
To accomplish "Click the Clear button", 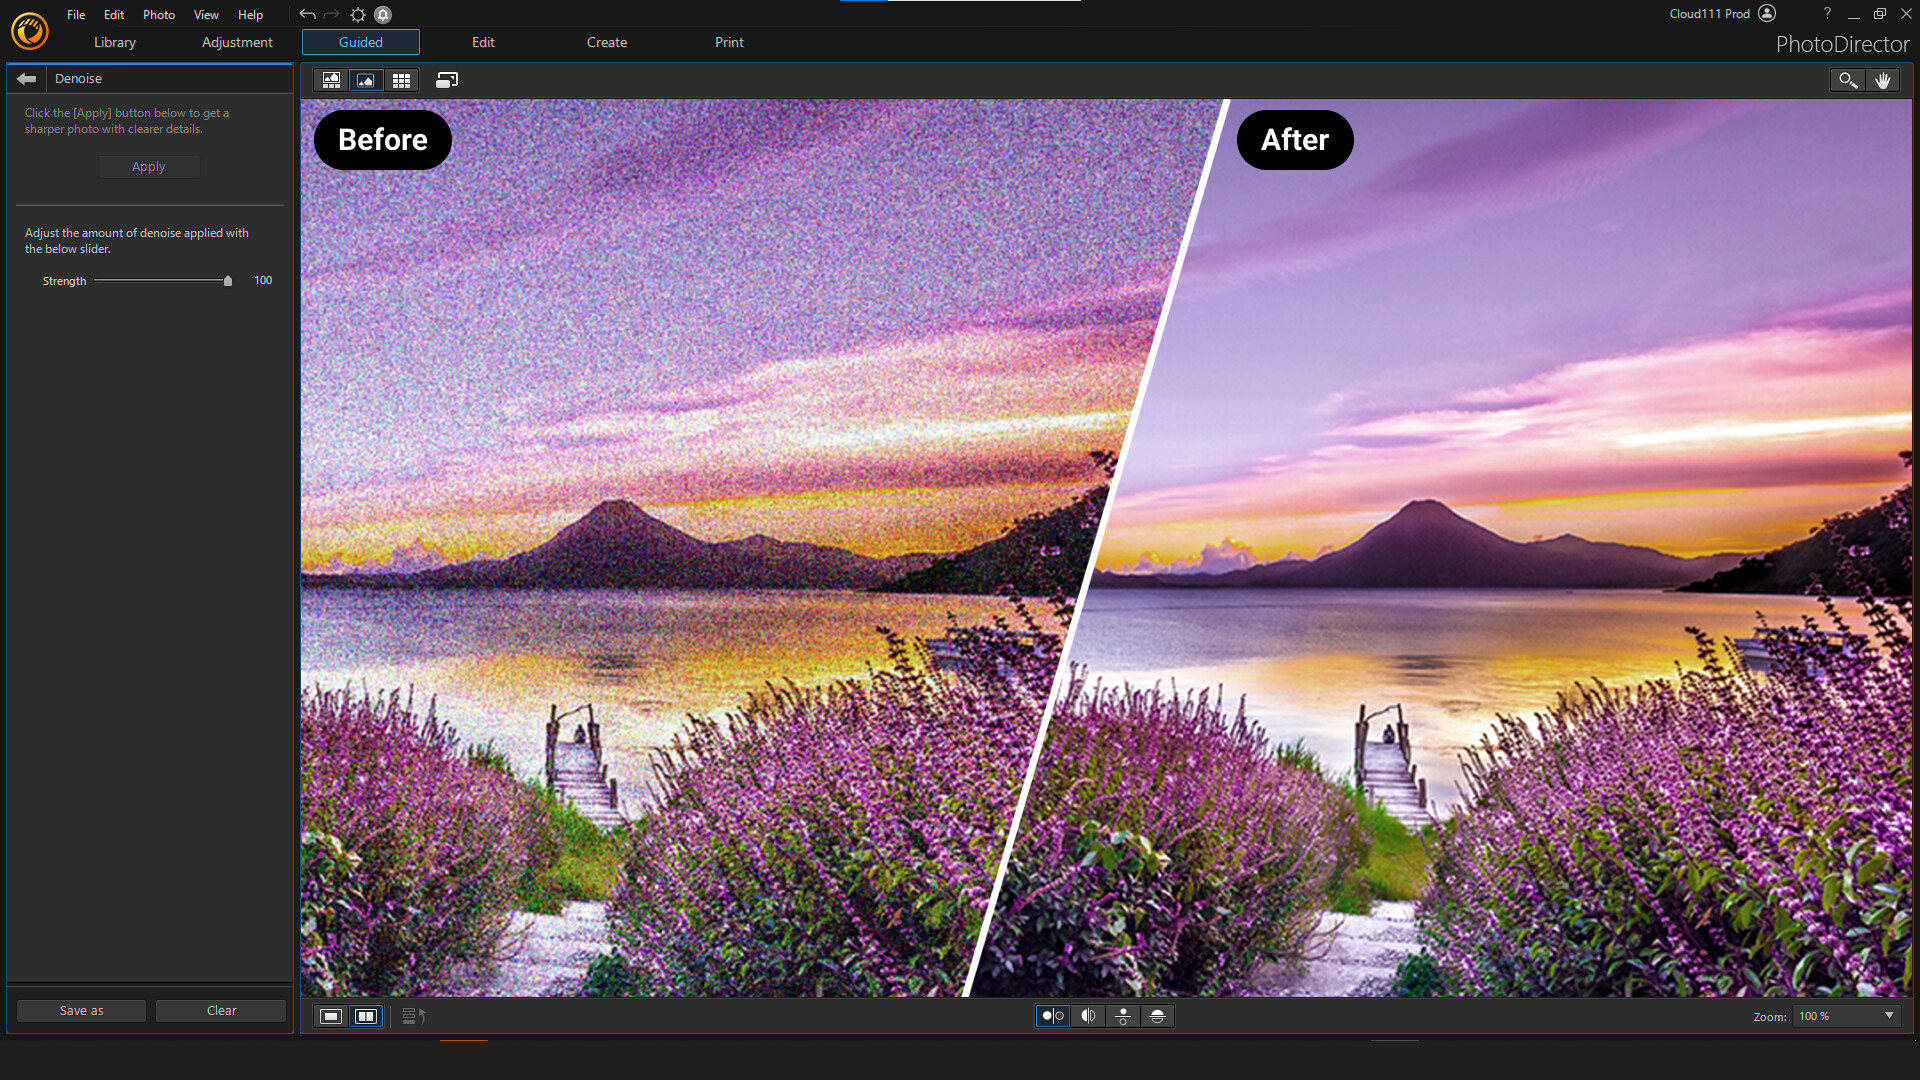I will 220,1010.
